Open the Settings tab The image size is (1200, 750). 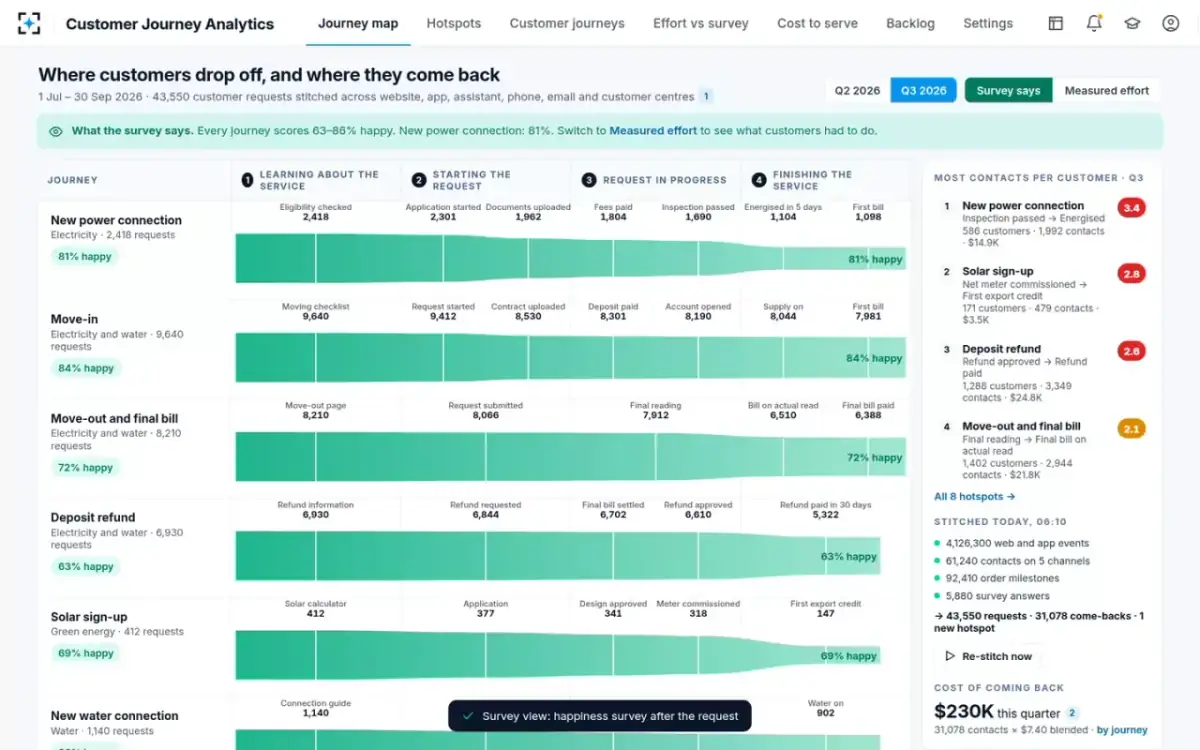(988, 23)
